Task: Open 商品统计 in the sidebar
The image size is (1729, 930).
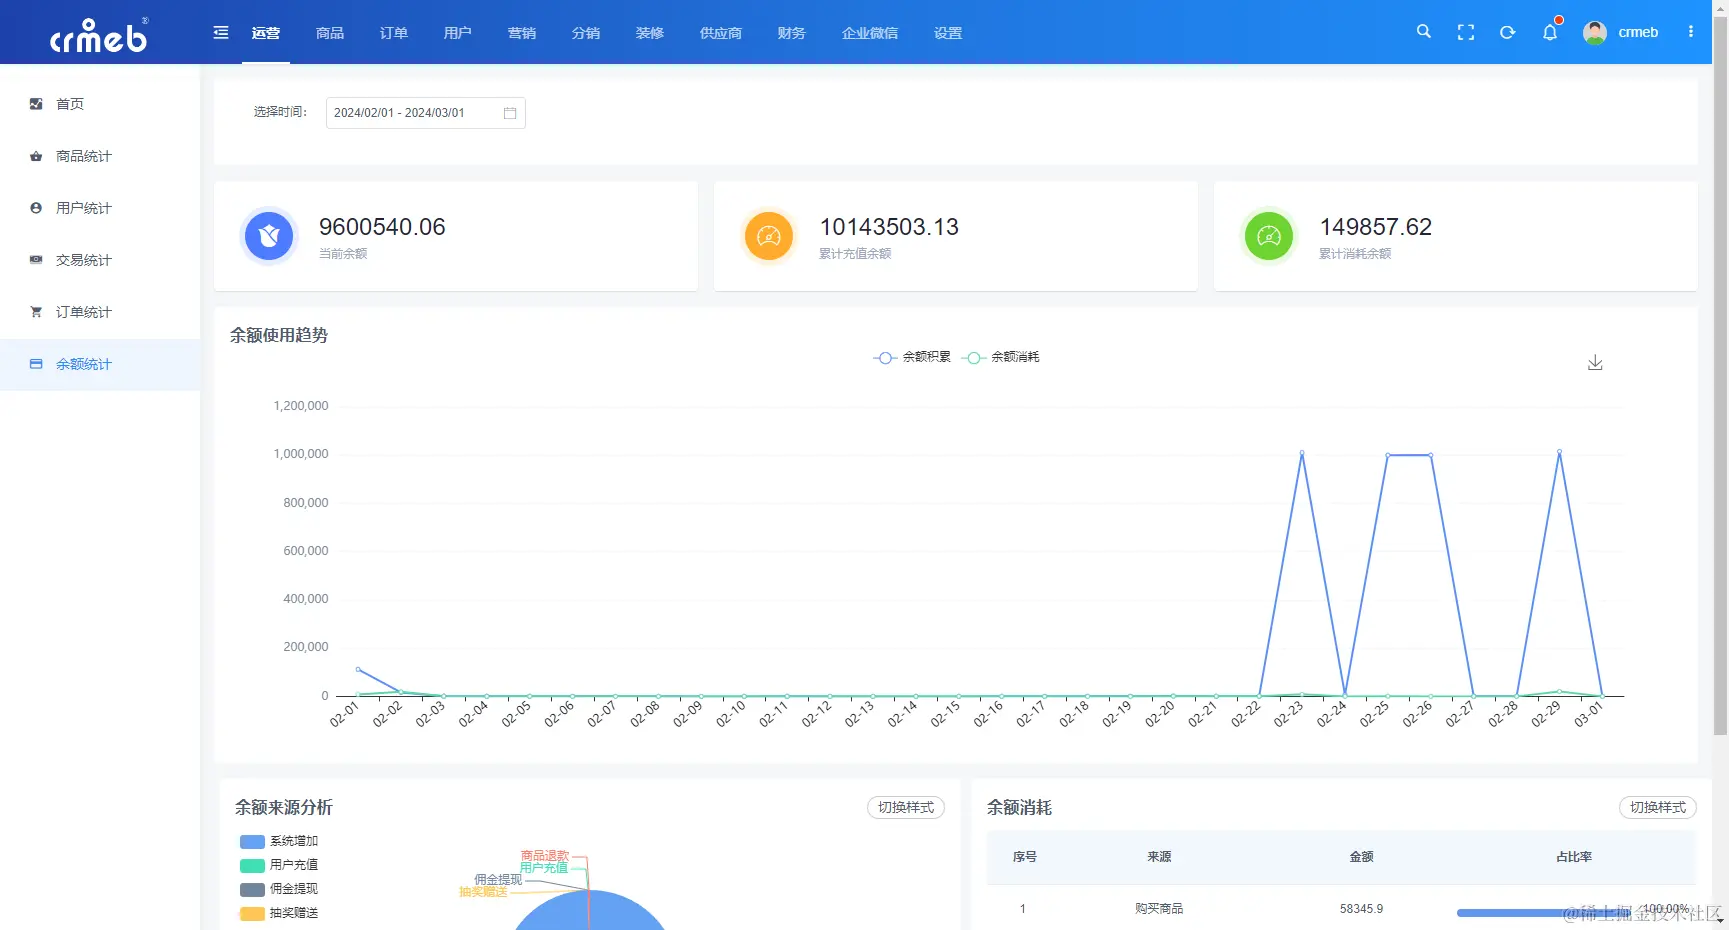Action: [x=100, y=156]
